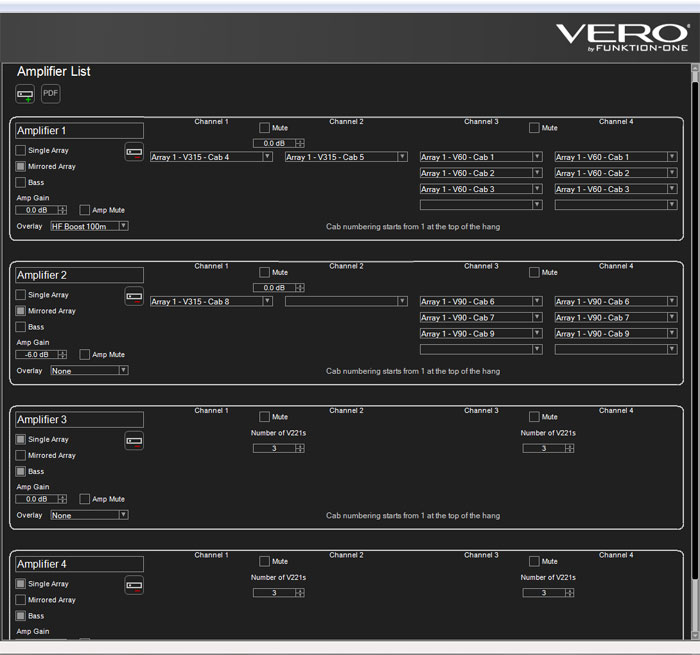This screenshot has width=700, height=655.
Task: Toggle Mirrored Array on Amplifier 1
Action: [21, 166]
